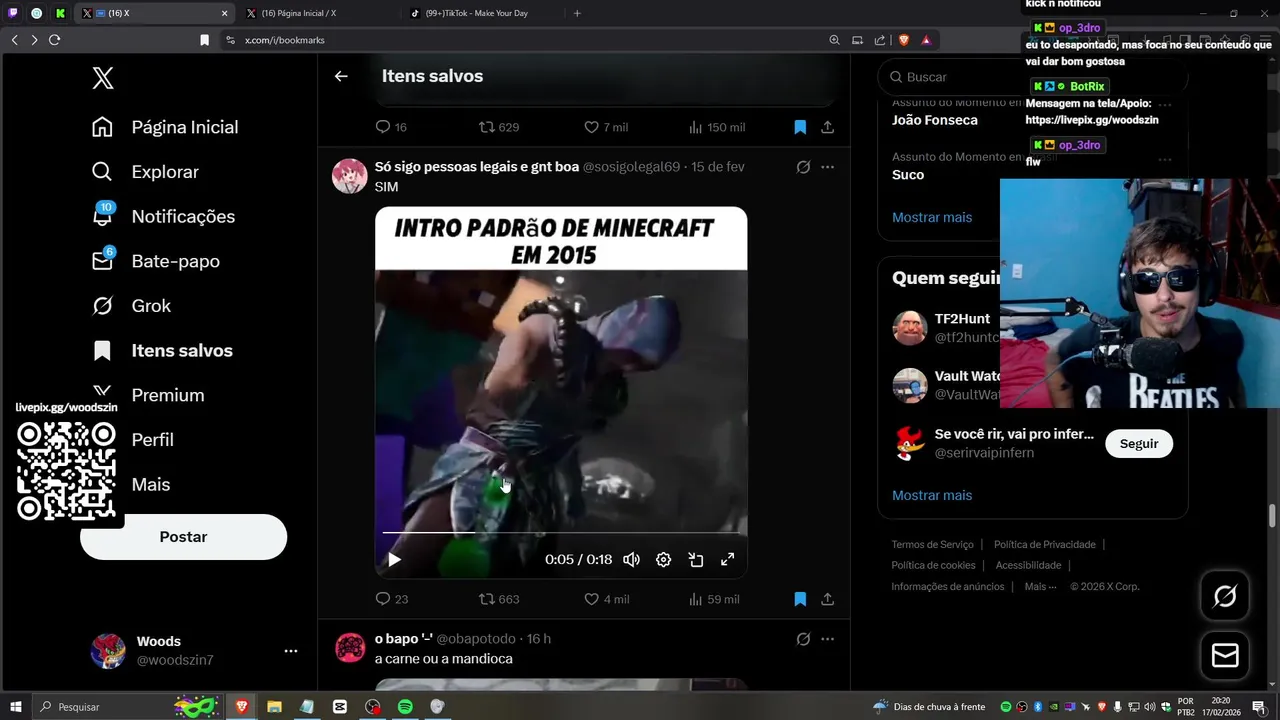Screen dimensions: 1280x720
Task: Open João Fonseca trending topic
Action: tap(935, 120)
